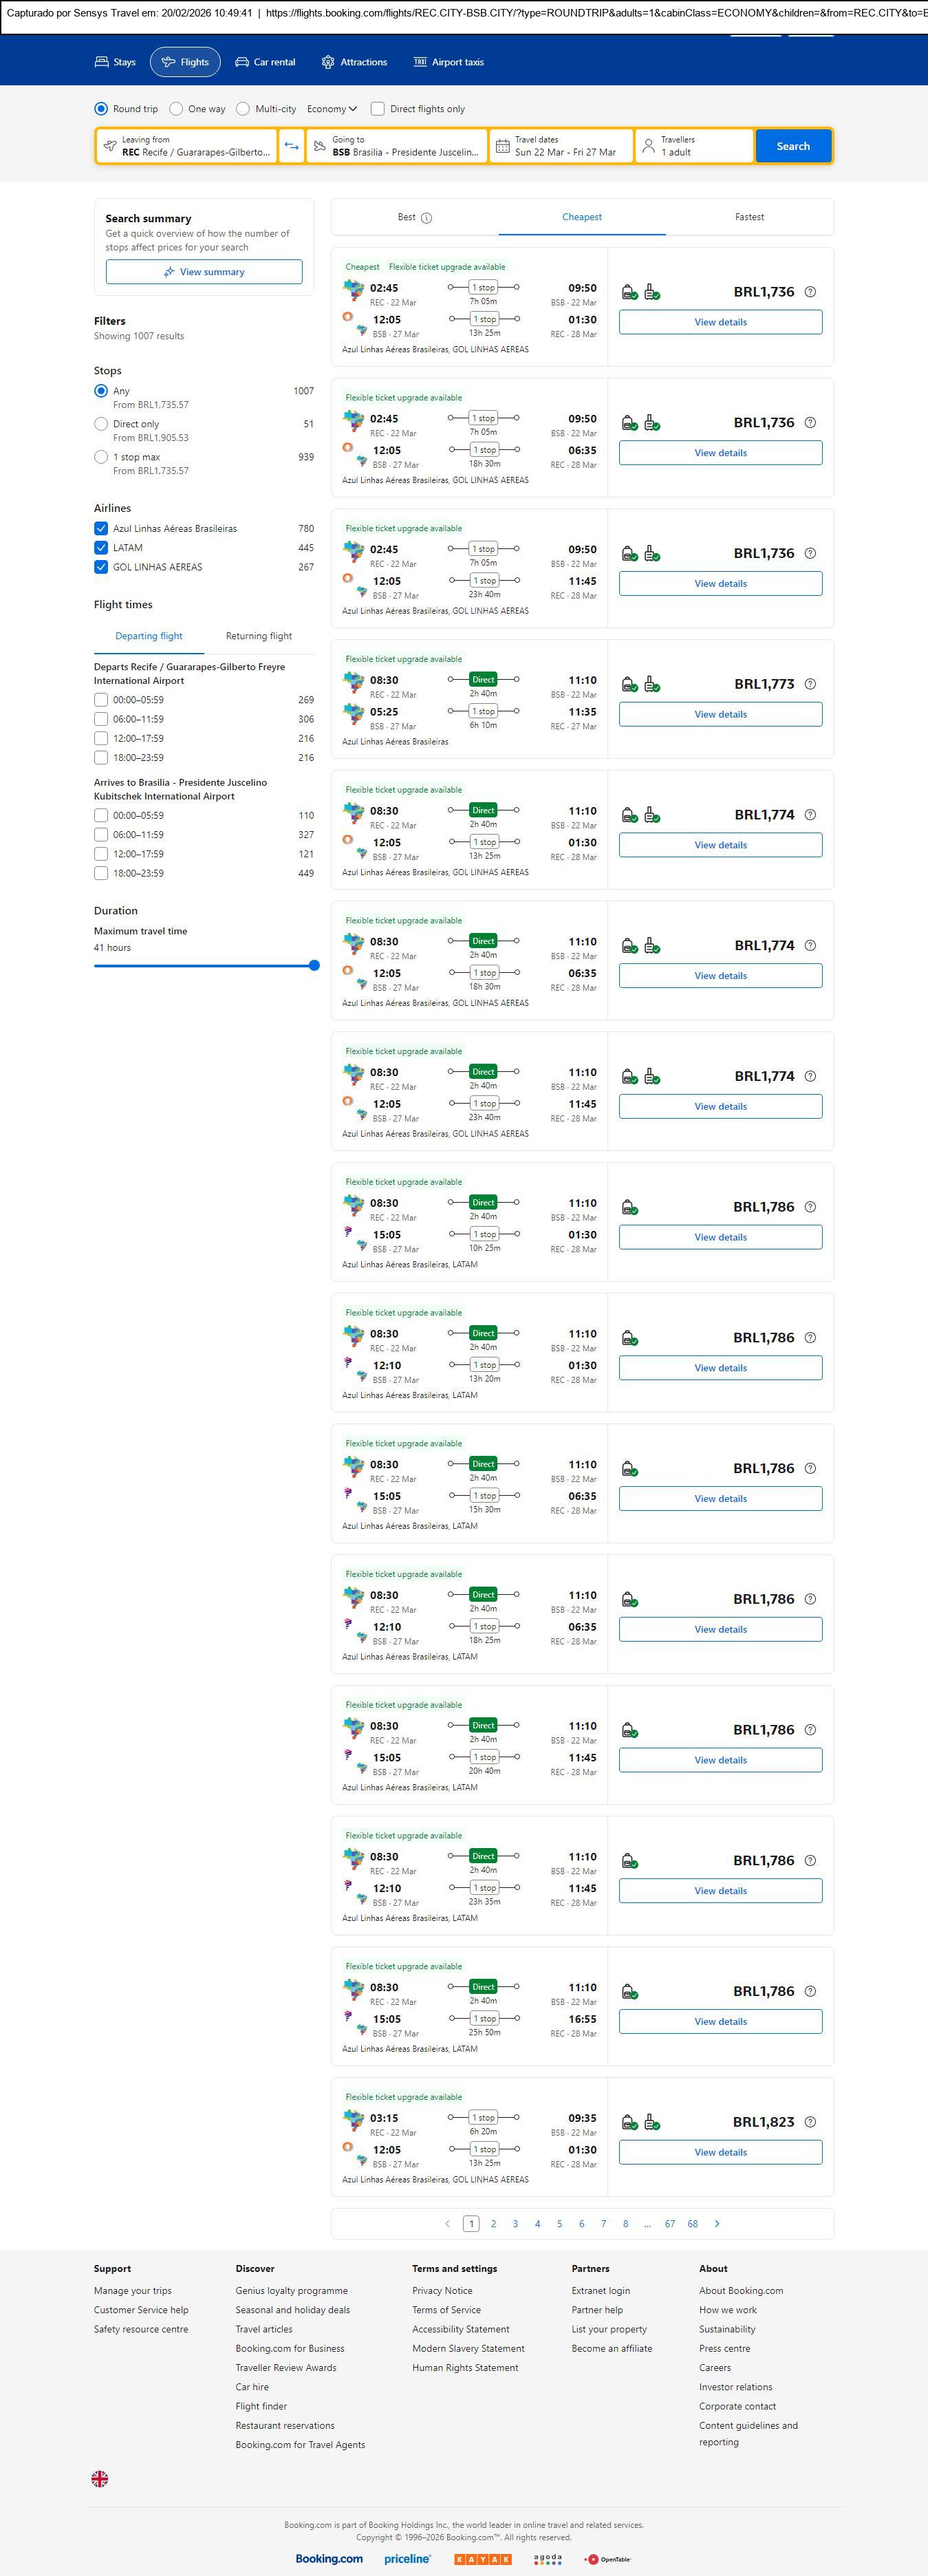Open the Economy cabin class dropdown
This screenshot has width=928, height=2576.
[x=332, y=109]
